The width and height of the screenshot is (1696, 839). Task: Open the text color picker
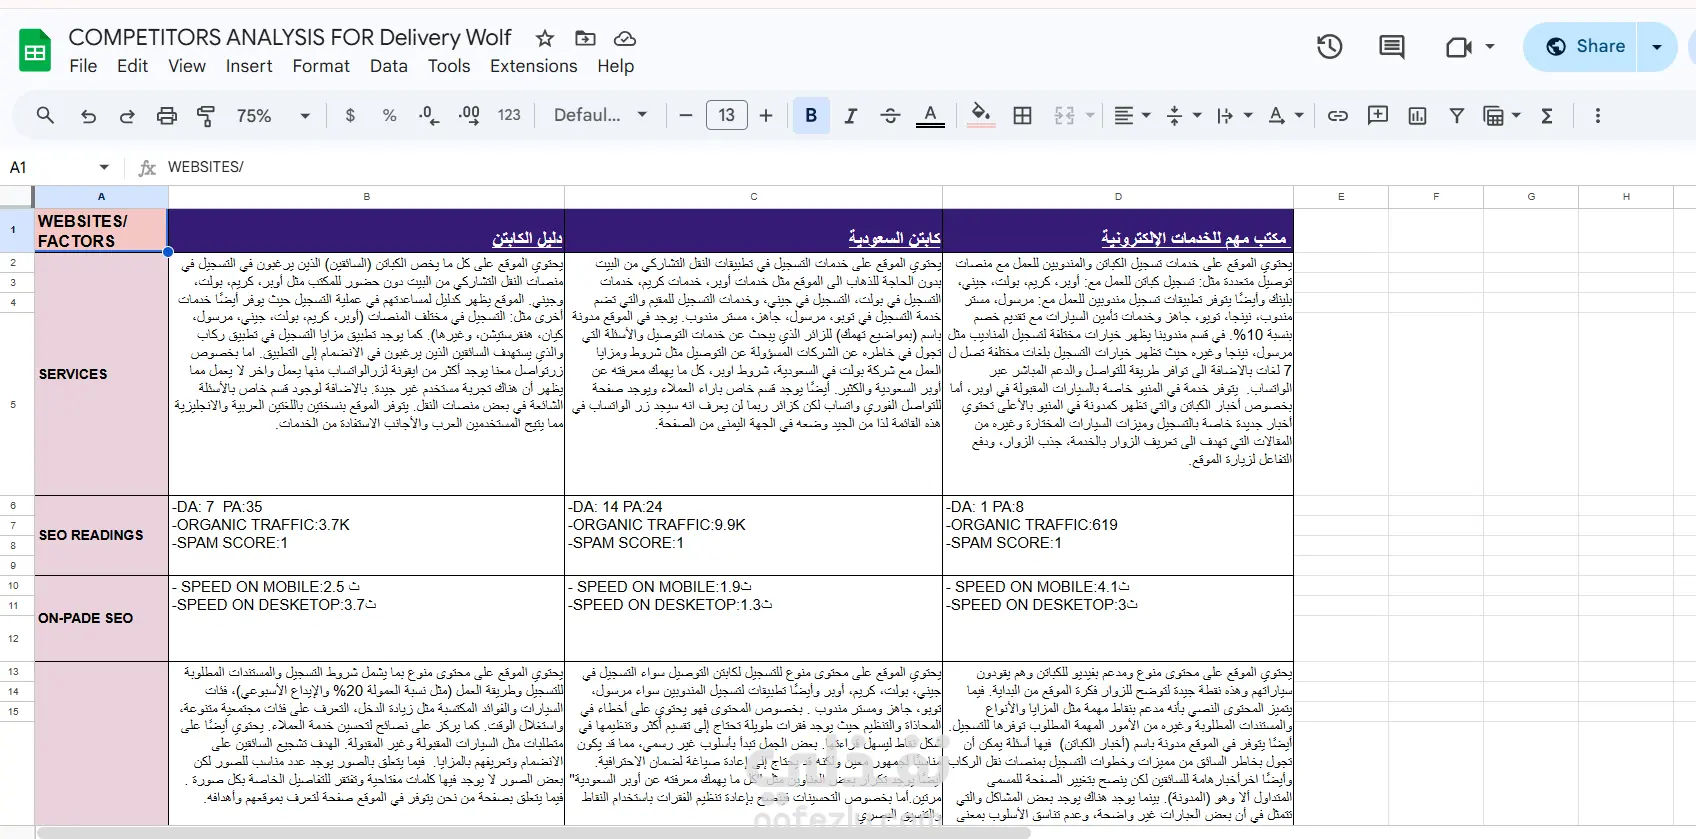coord(930,116)
